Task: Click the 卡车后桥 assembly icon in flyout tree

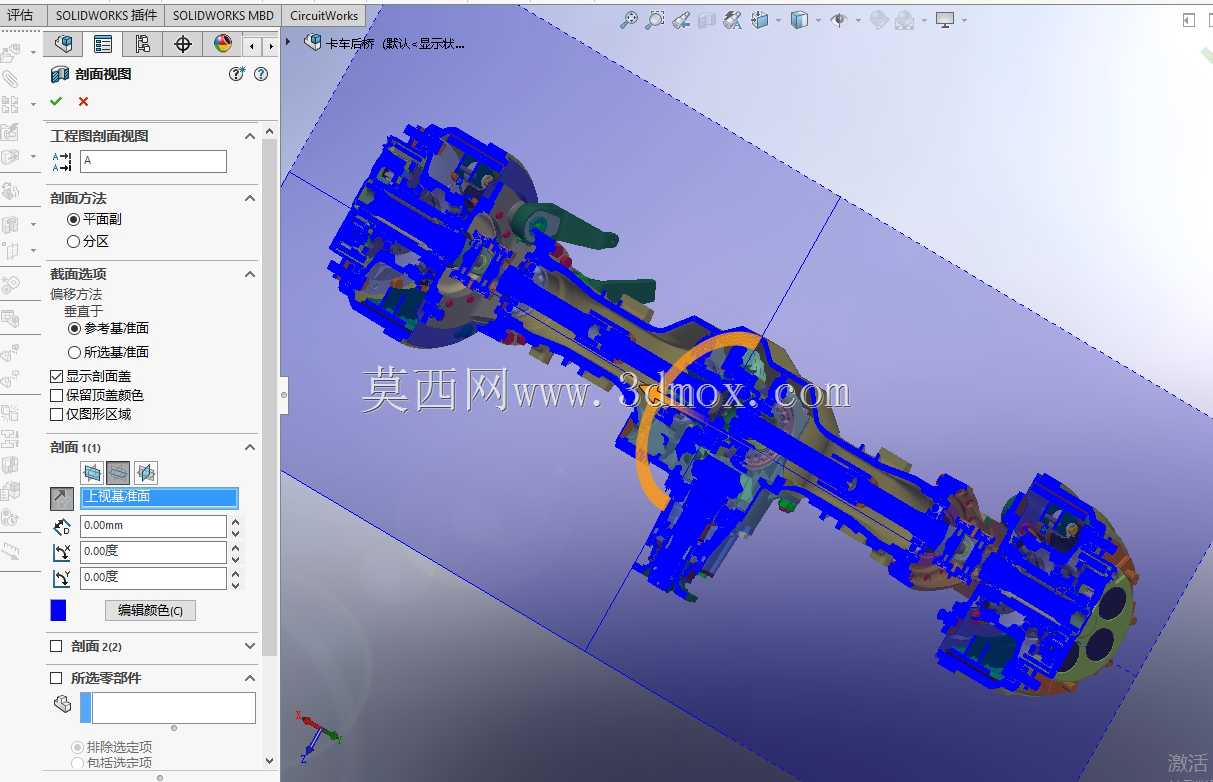Action: pyautogui.click(x=313, y=42)
